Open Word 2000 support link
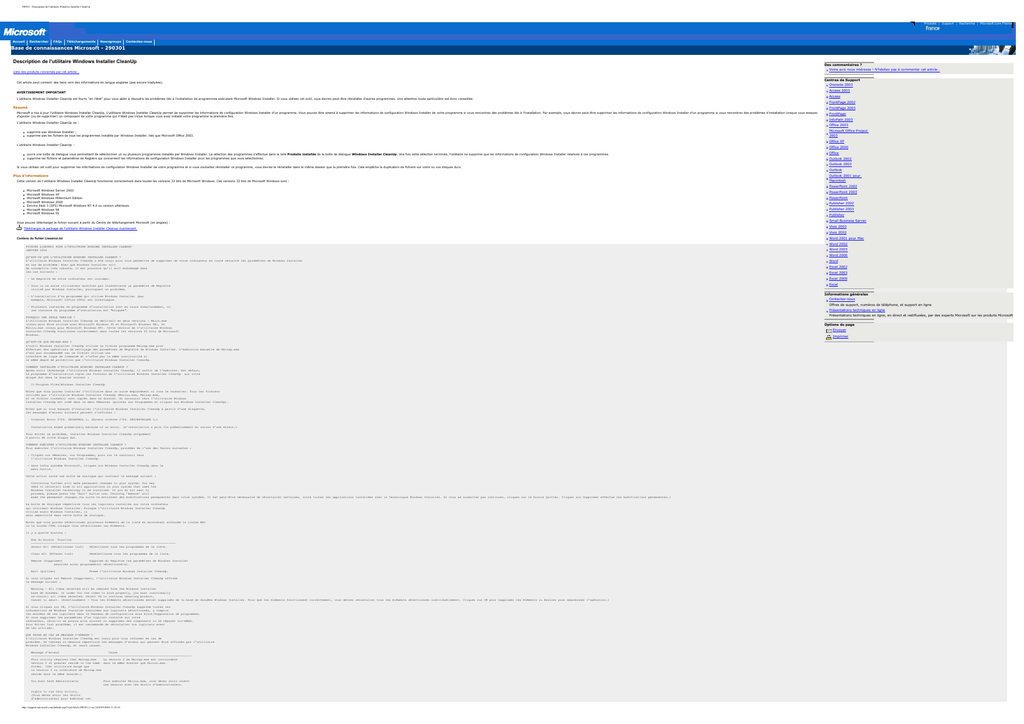Screen dimensions: 1024x724 838,255
